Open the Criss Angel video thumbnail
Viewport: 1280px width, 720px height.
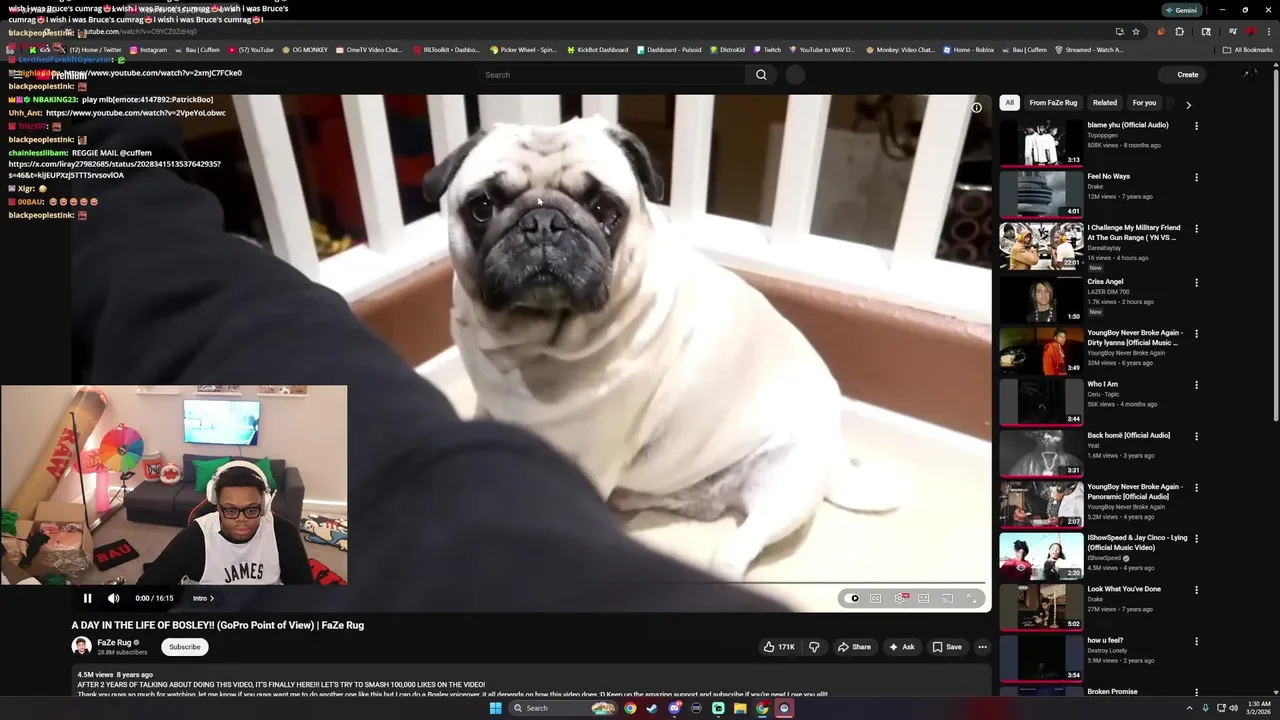[x=1041, y=299]
